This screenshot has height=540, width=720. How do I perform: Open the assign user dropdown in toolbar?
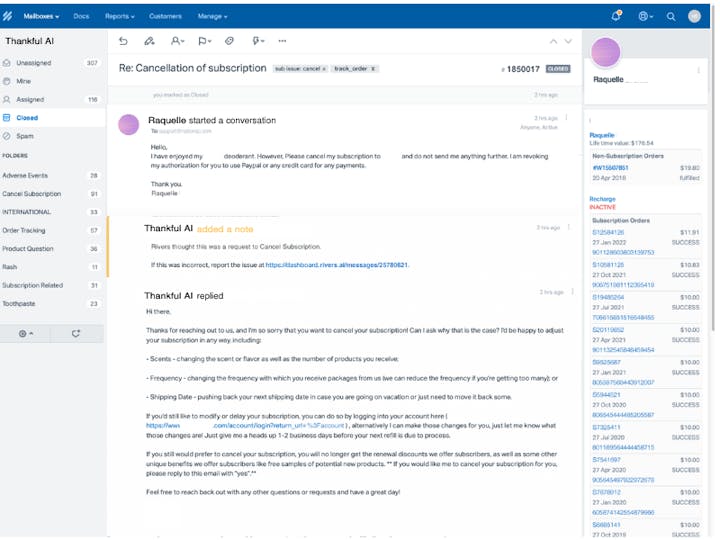pos(177,41)
